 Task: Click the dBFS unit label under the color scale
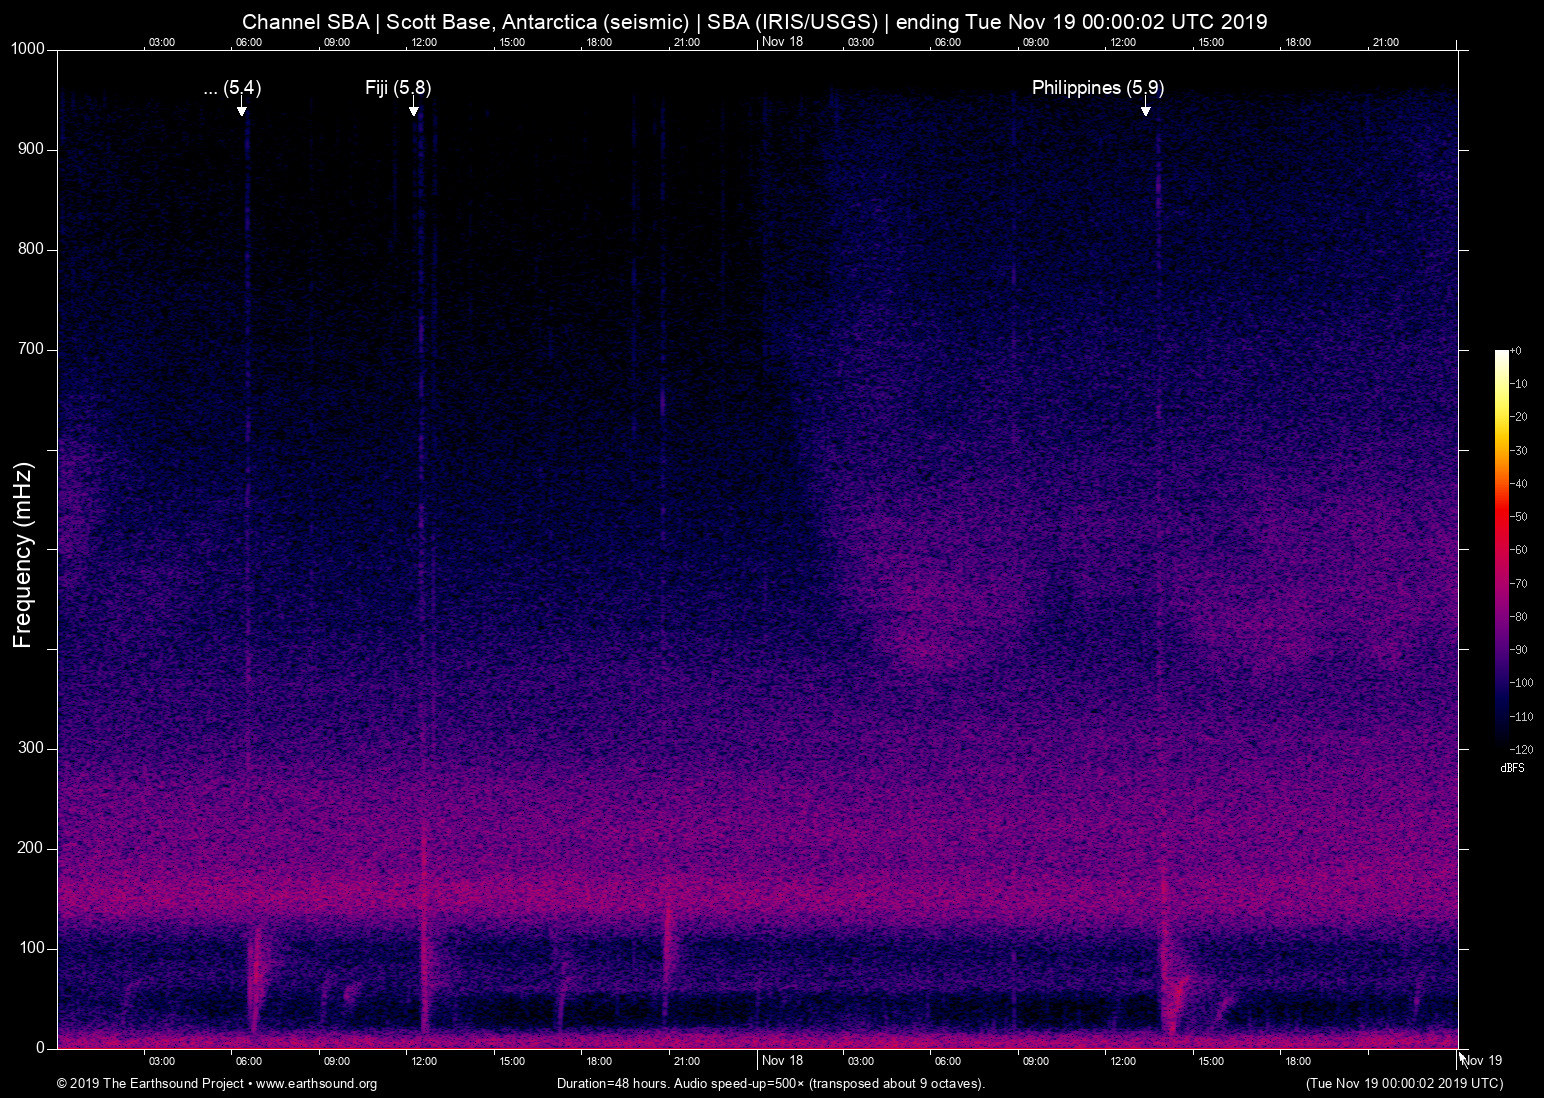[x=1512, y=768]
